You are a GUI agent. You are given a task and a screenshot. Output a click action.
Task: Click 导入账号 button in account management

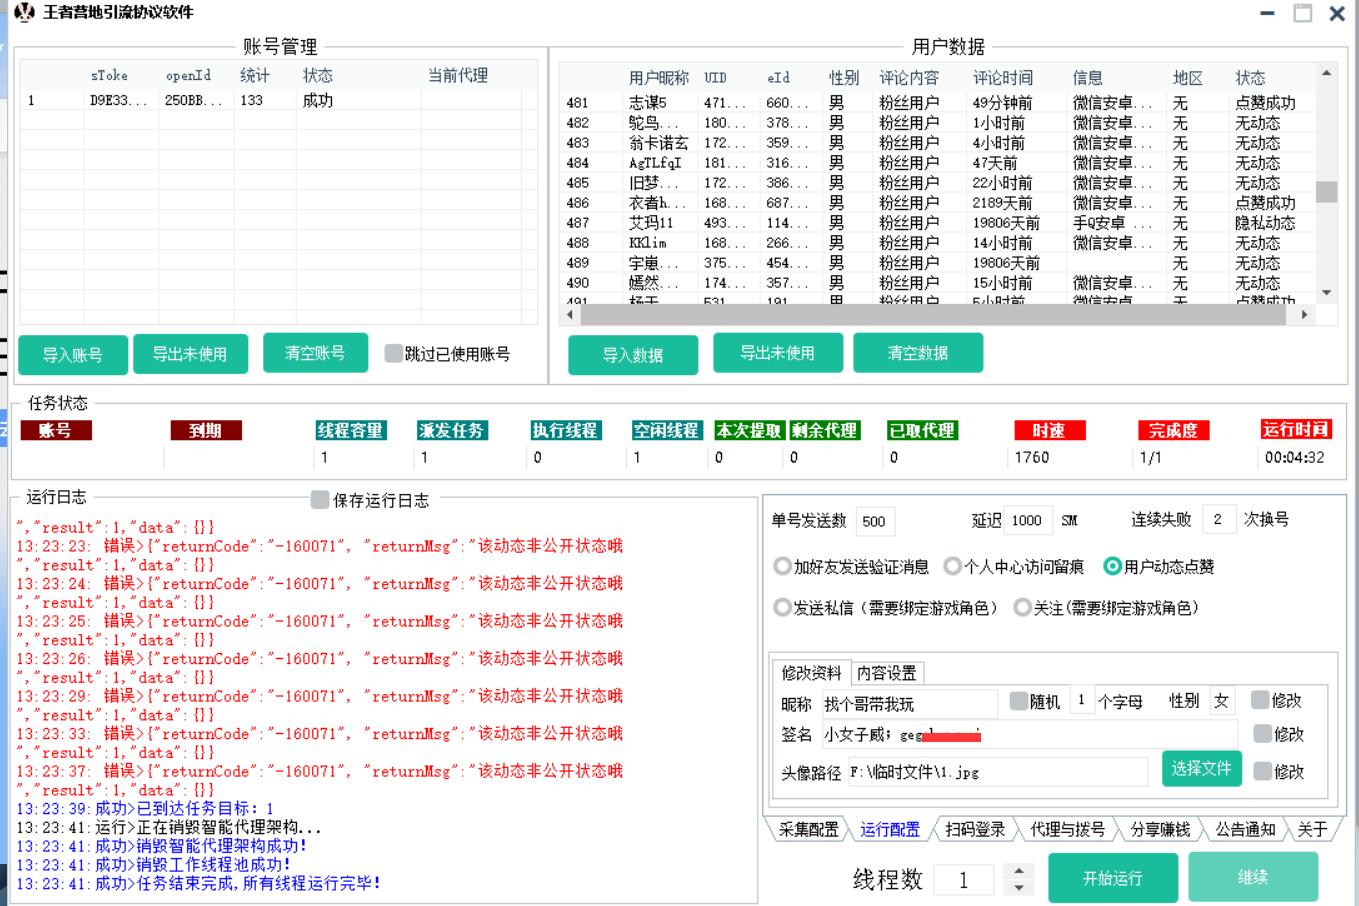click(x=73, y=355)
